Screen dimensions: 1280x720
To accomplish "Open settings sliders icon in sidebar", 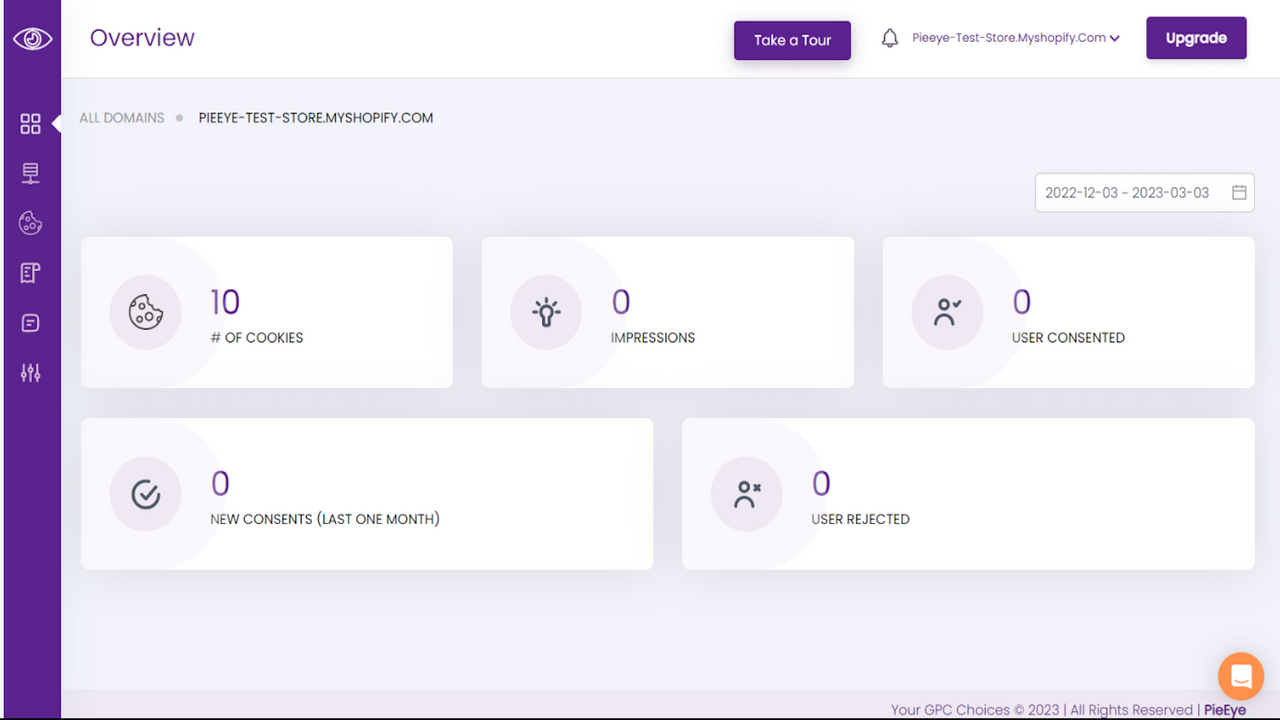I will [30, 372].
